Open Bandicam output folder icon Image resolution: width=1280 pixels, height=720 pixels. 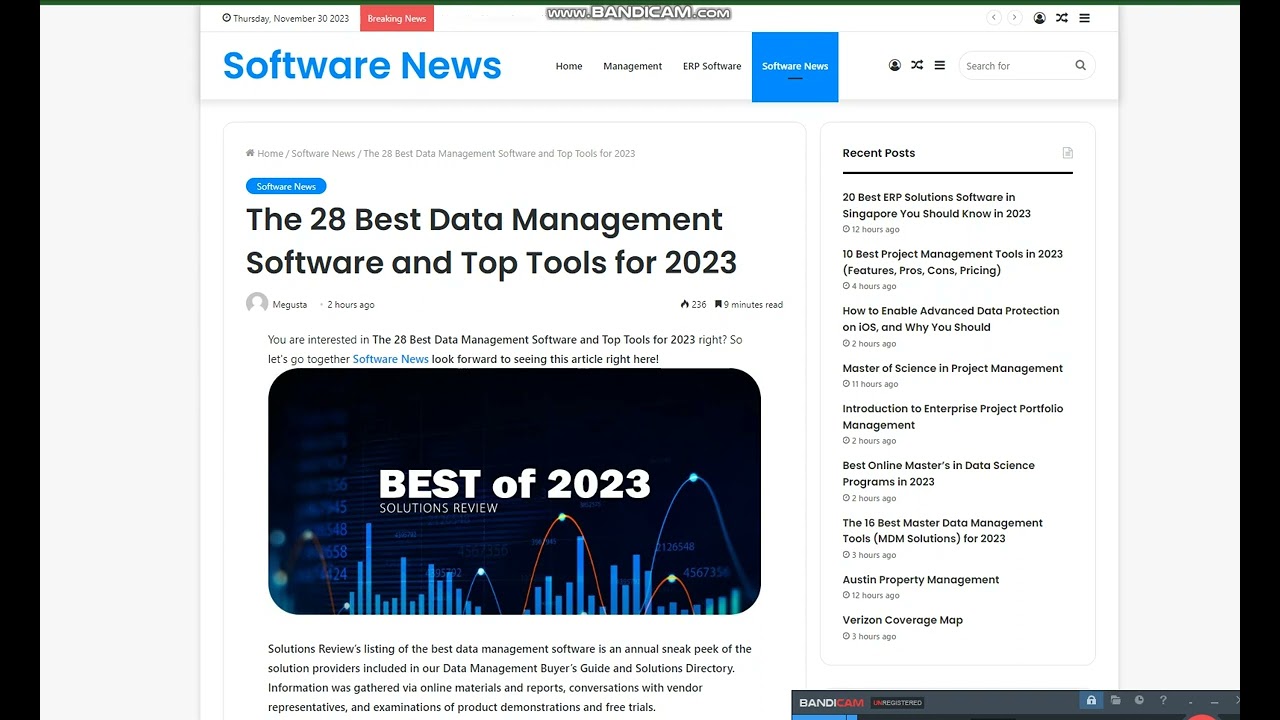coord(1115,701)
